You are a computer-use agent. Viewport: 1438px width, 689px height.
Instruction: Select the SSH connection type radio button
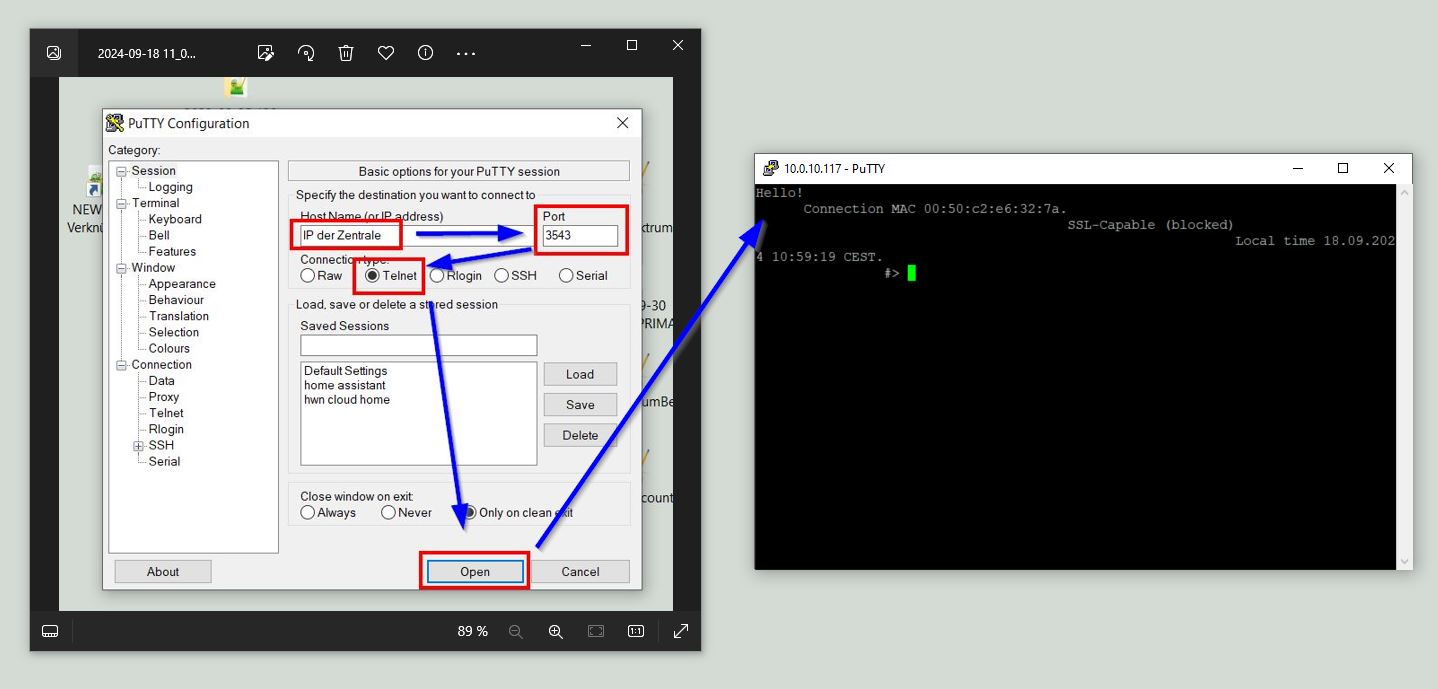pos(503,276)
